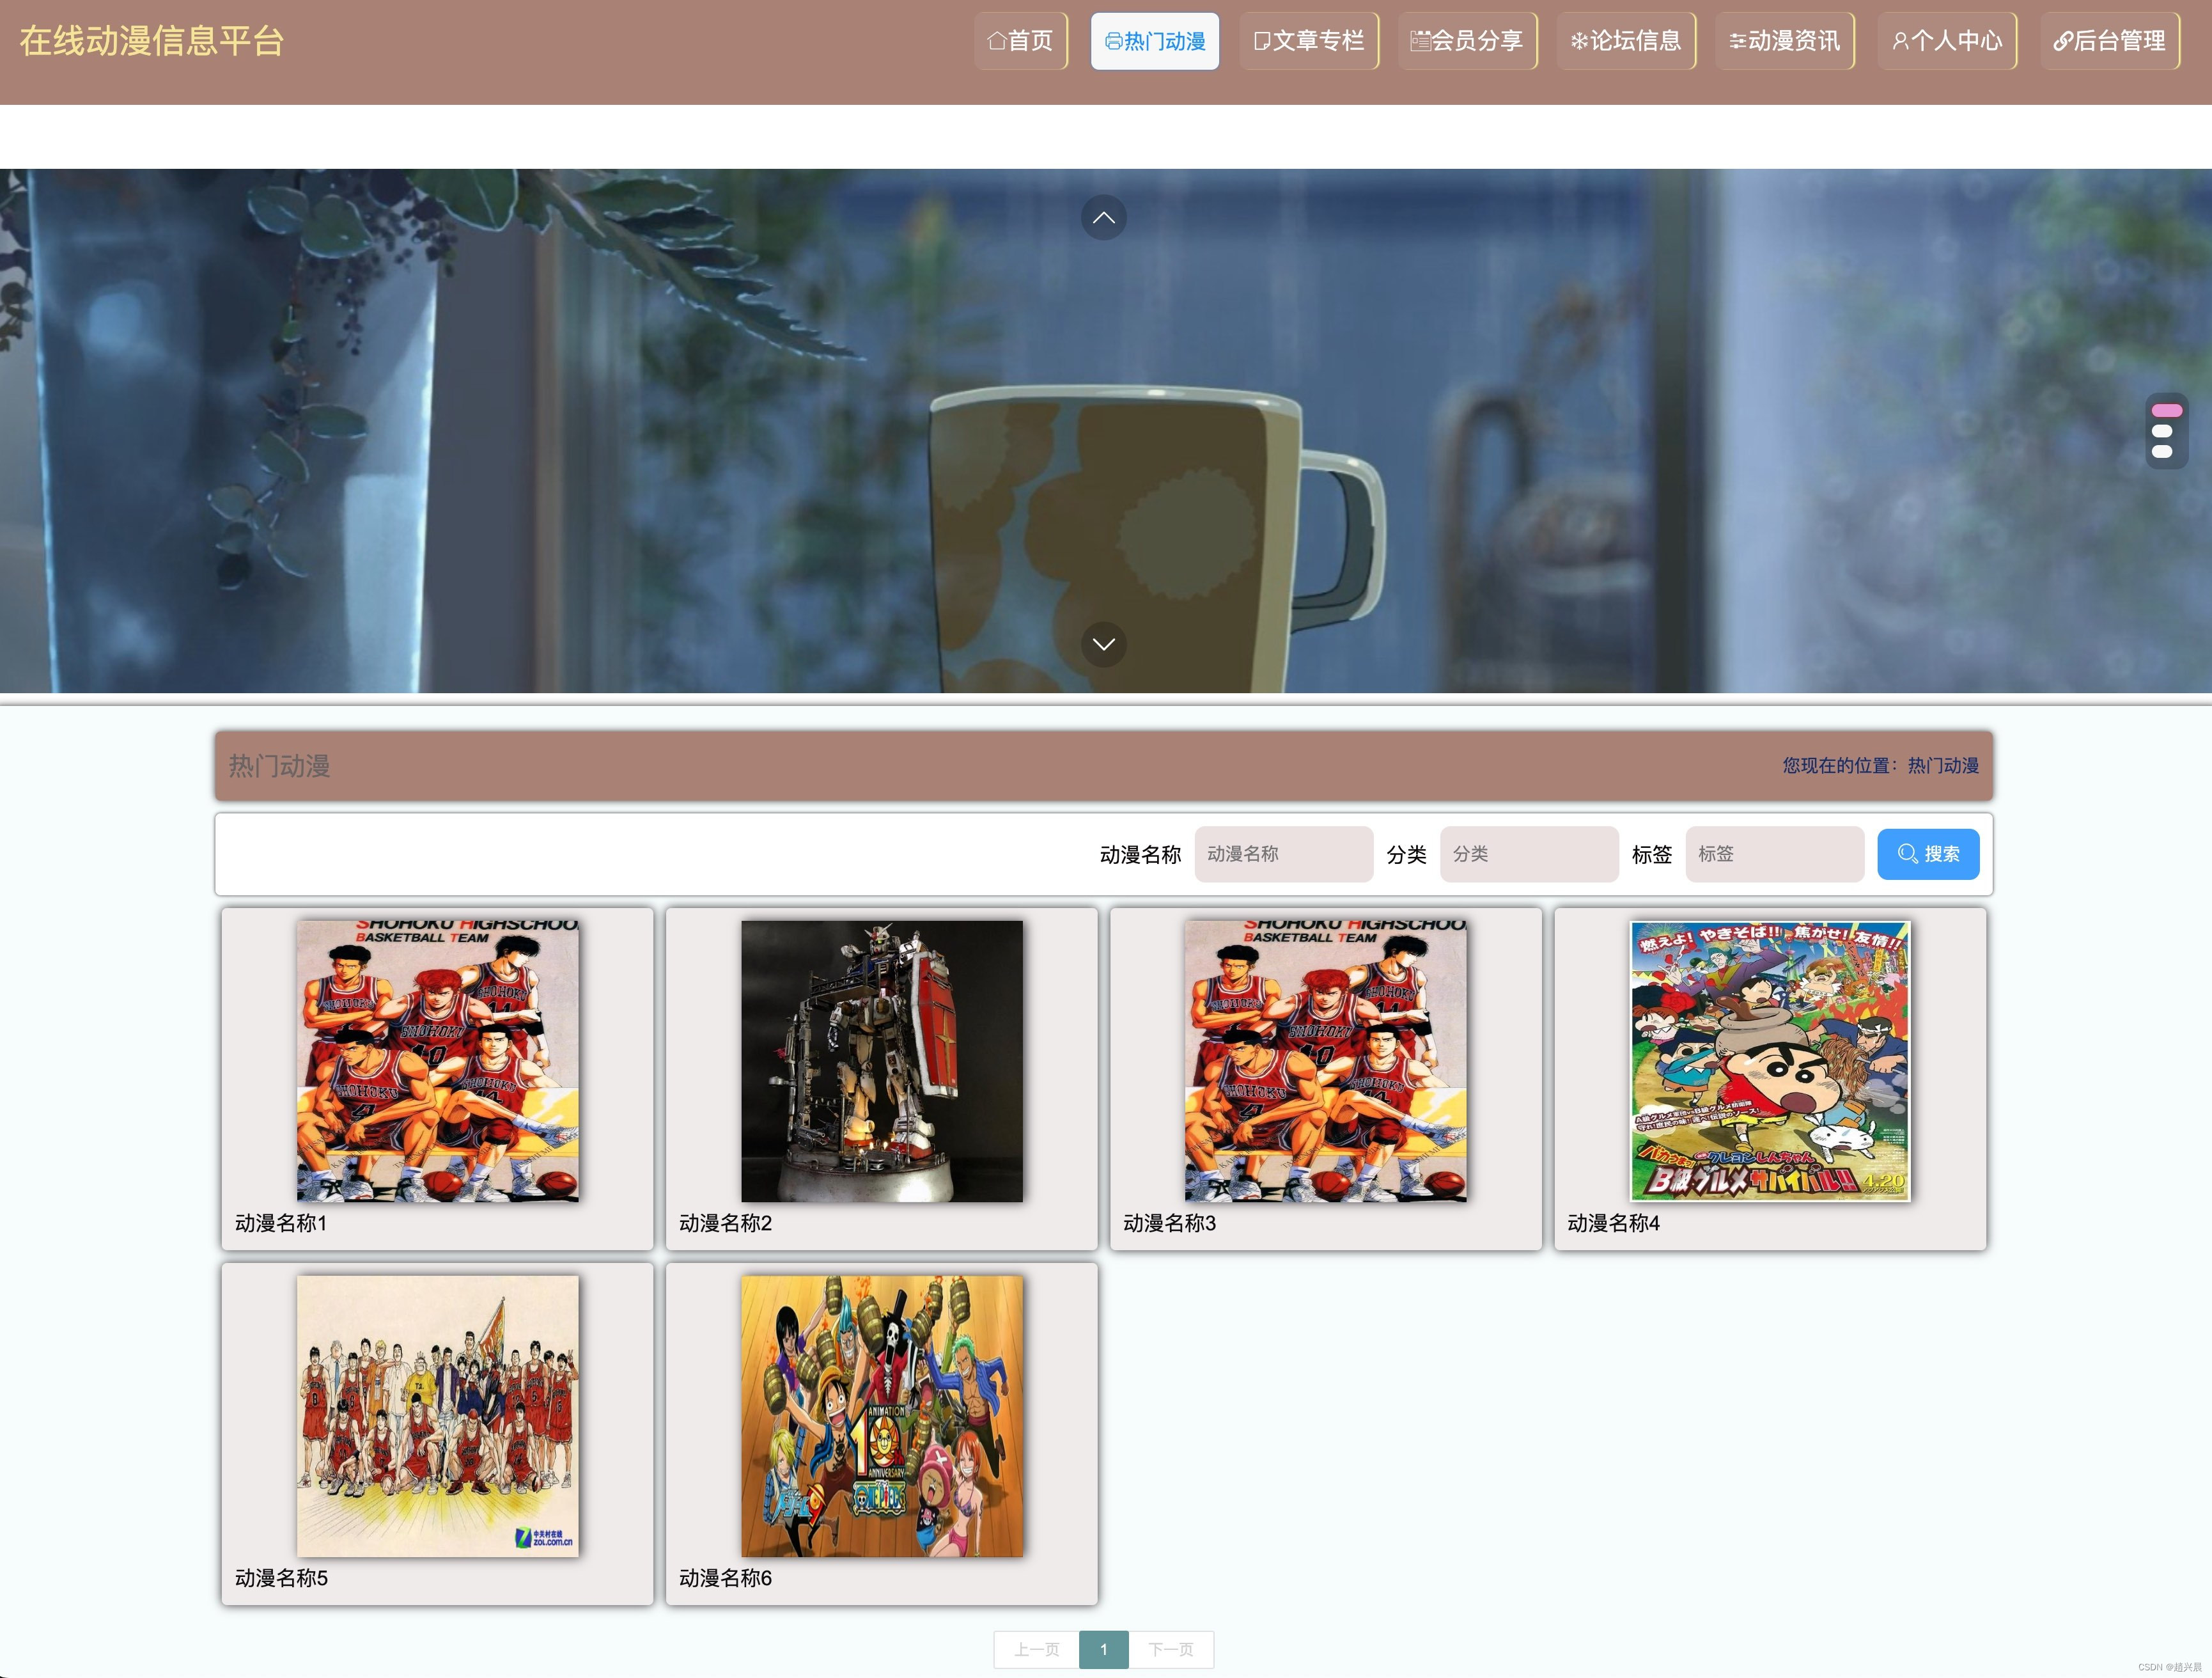This screenshot has height=1678, width=2212.
Task: Focus the 标签 tag input
Action: pyautogui.click(x=1774, y=854)
